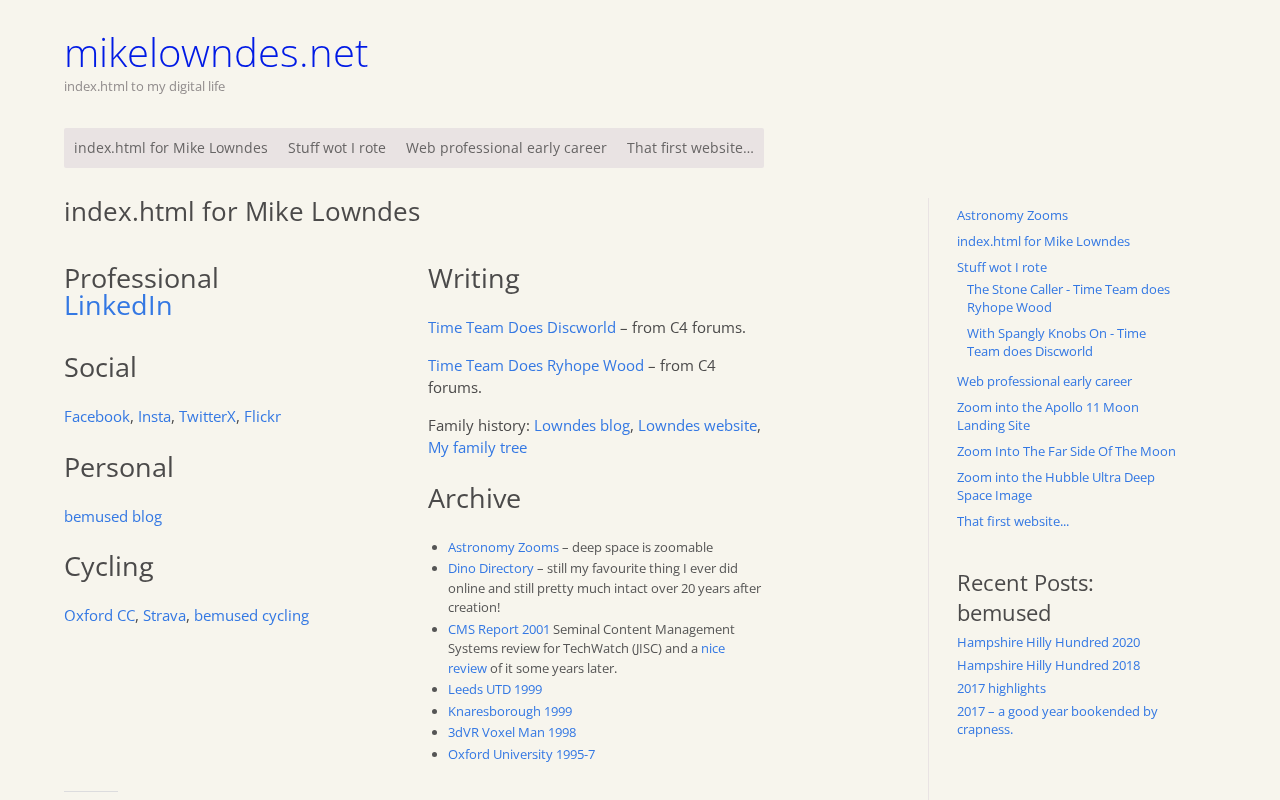Viewport: 1280px width, 800px height.
Task: Open the LinkedIn profile link
Action: tap(118, 305)
